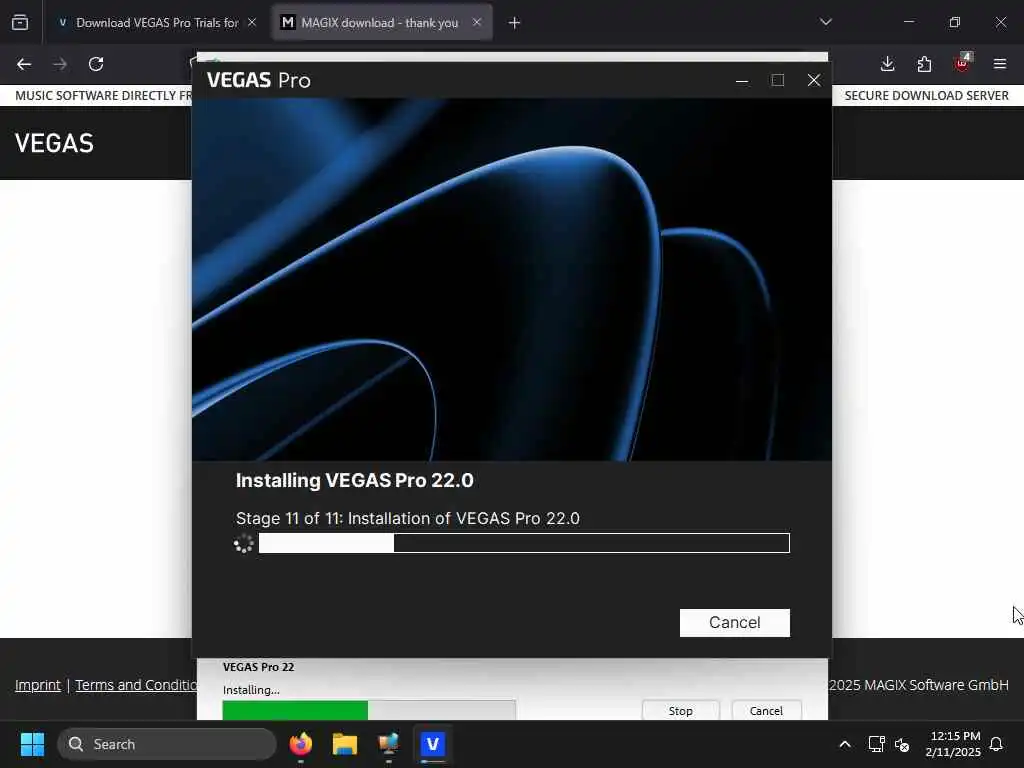The height and width of the screenshot is (768, 1024).
Task: Open the Firefox hamburger menu
Action: coord(1000,64)
